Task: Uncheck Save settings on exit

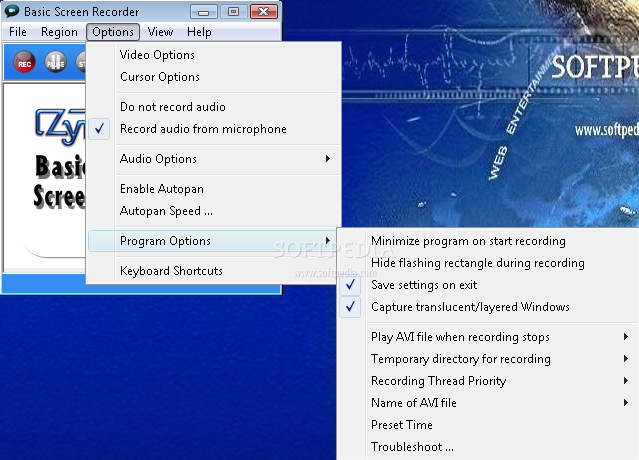Action: click(x=489, y=285)
